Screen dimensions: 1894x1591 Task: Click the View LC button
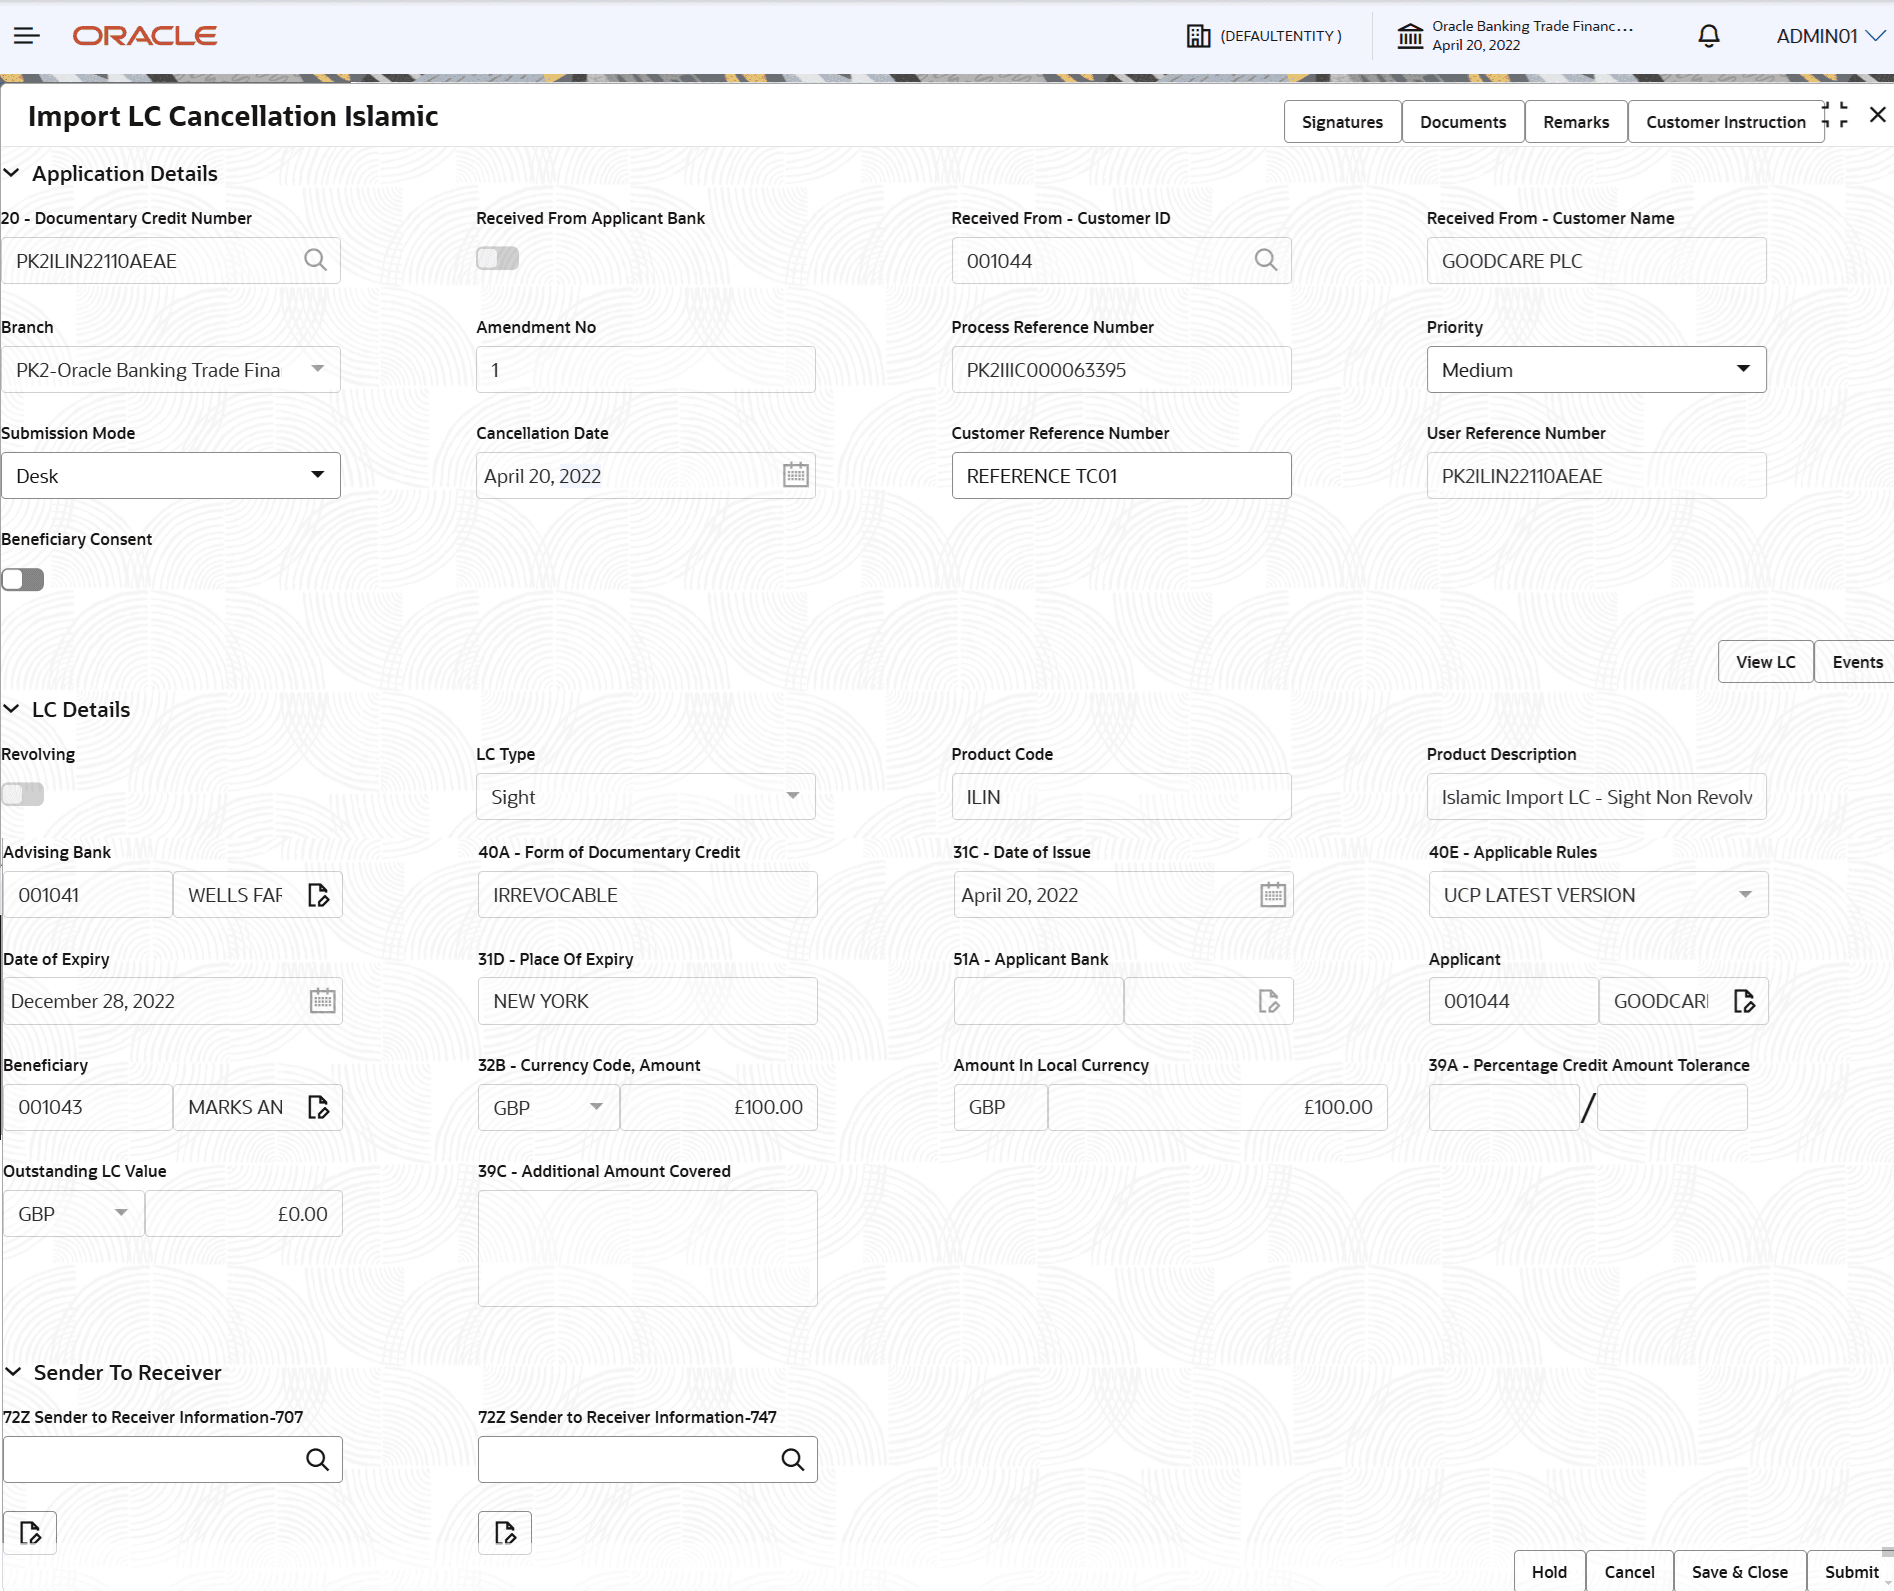pyautogui.click(x=1765, y=661)
